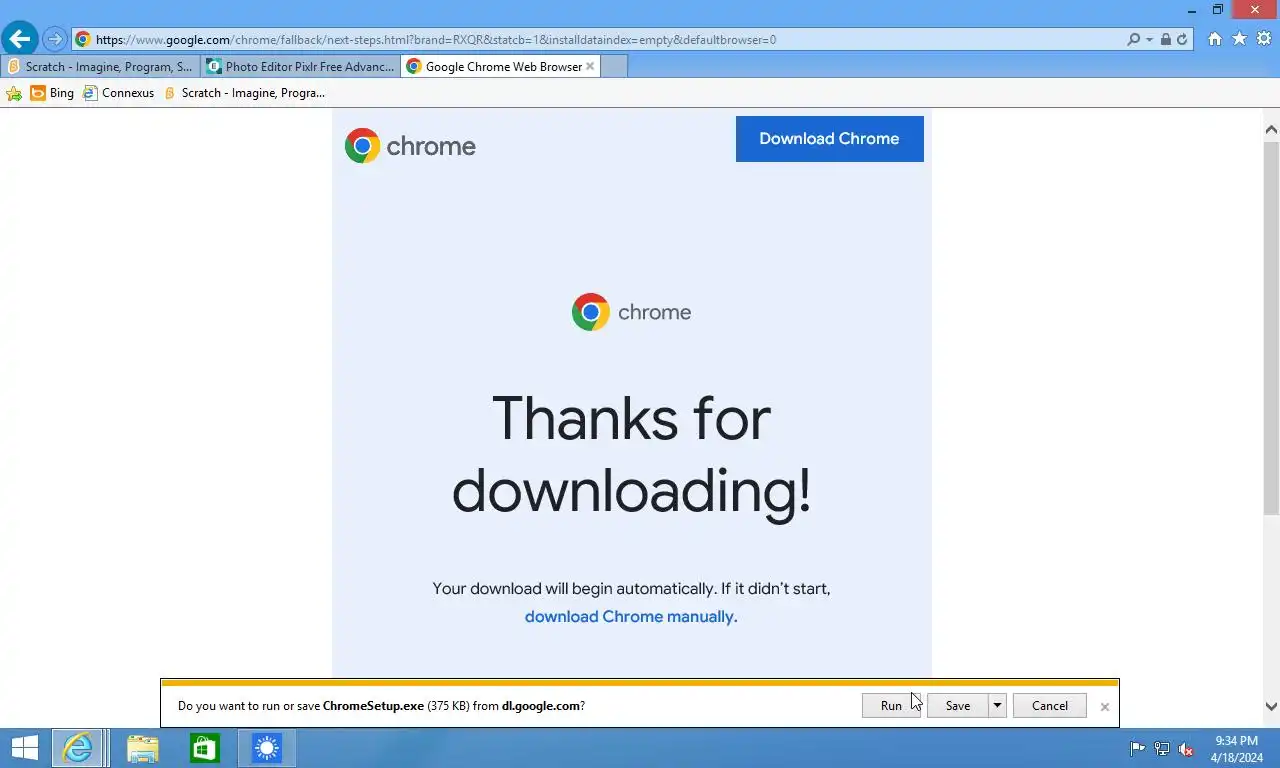Open the Scratch favorites bar link
The image size is (1280, 768).
click(x=244, y=93)
